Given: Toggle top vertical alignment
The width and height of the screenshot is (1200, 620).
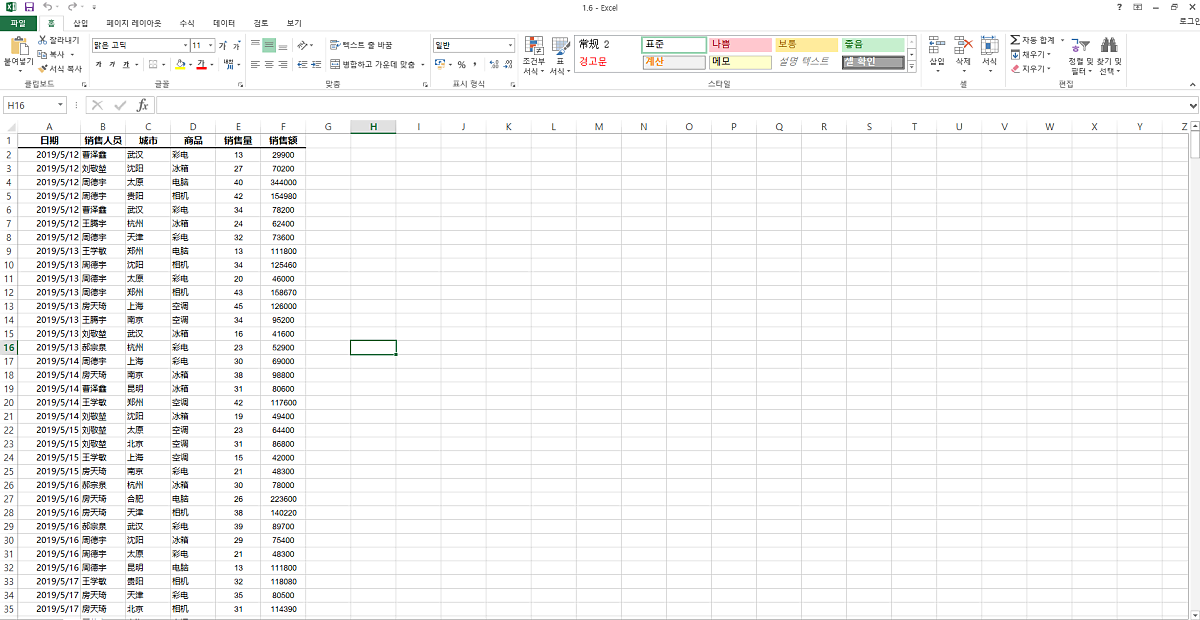Looking at the screenshot, I should tap(255, 45).
